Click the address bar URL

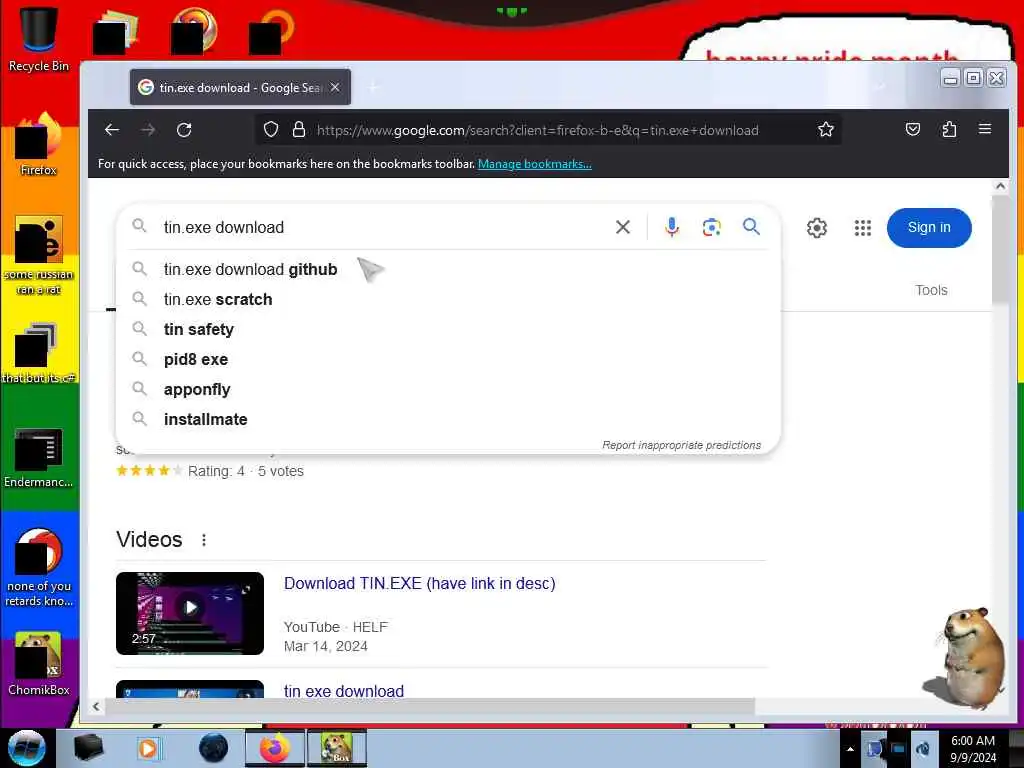[x=537, y=130]
